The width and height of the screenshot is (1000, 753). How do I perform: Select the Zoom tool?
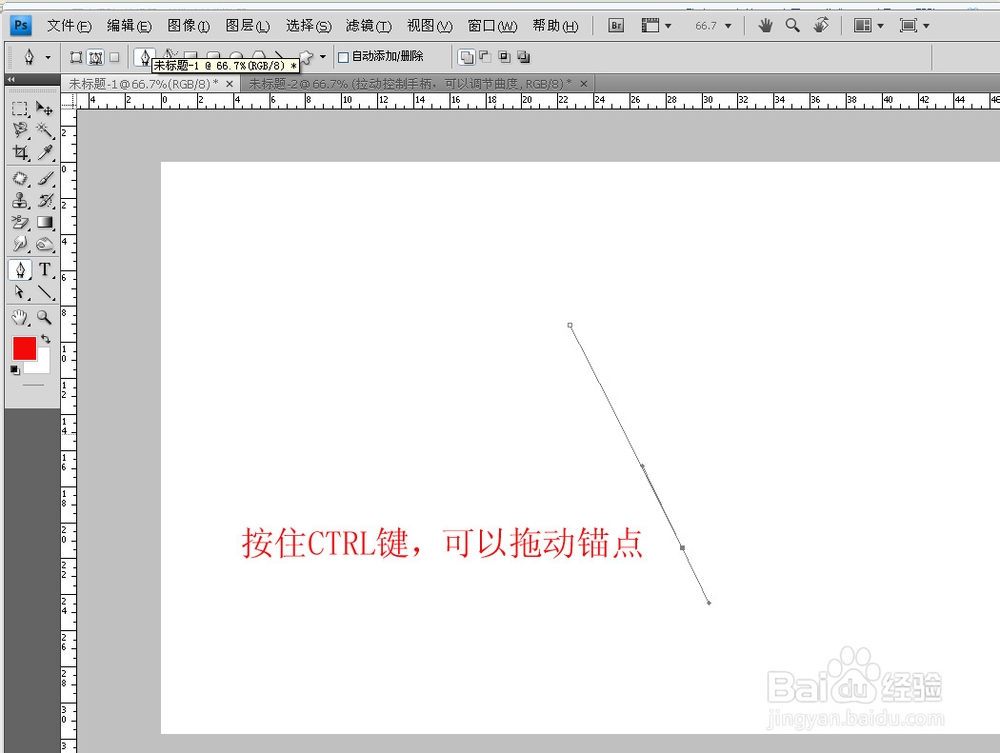43,317
